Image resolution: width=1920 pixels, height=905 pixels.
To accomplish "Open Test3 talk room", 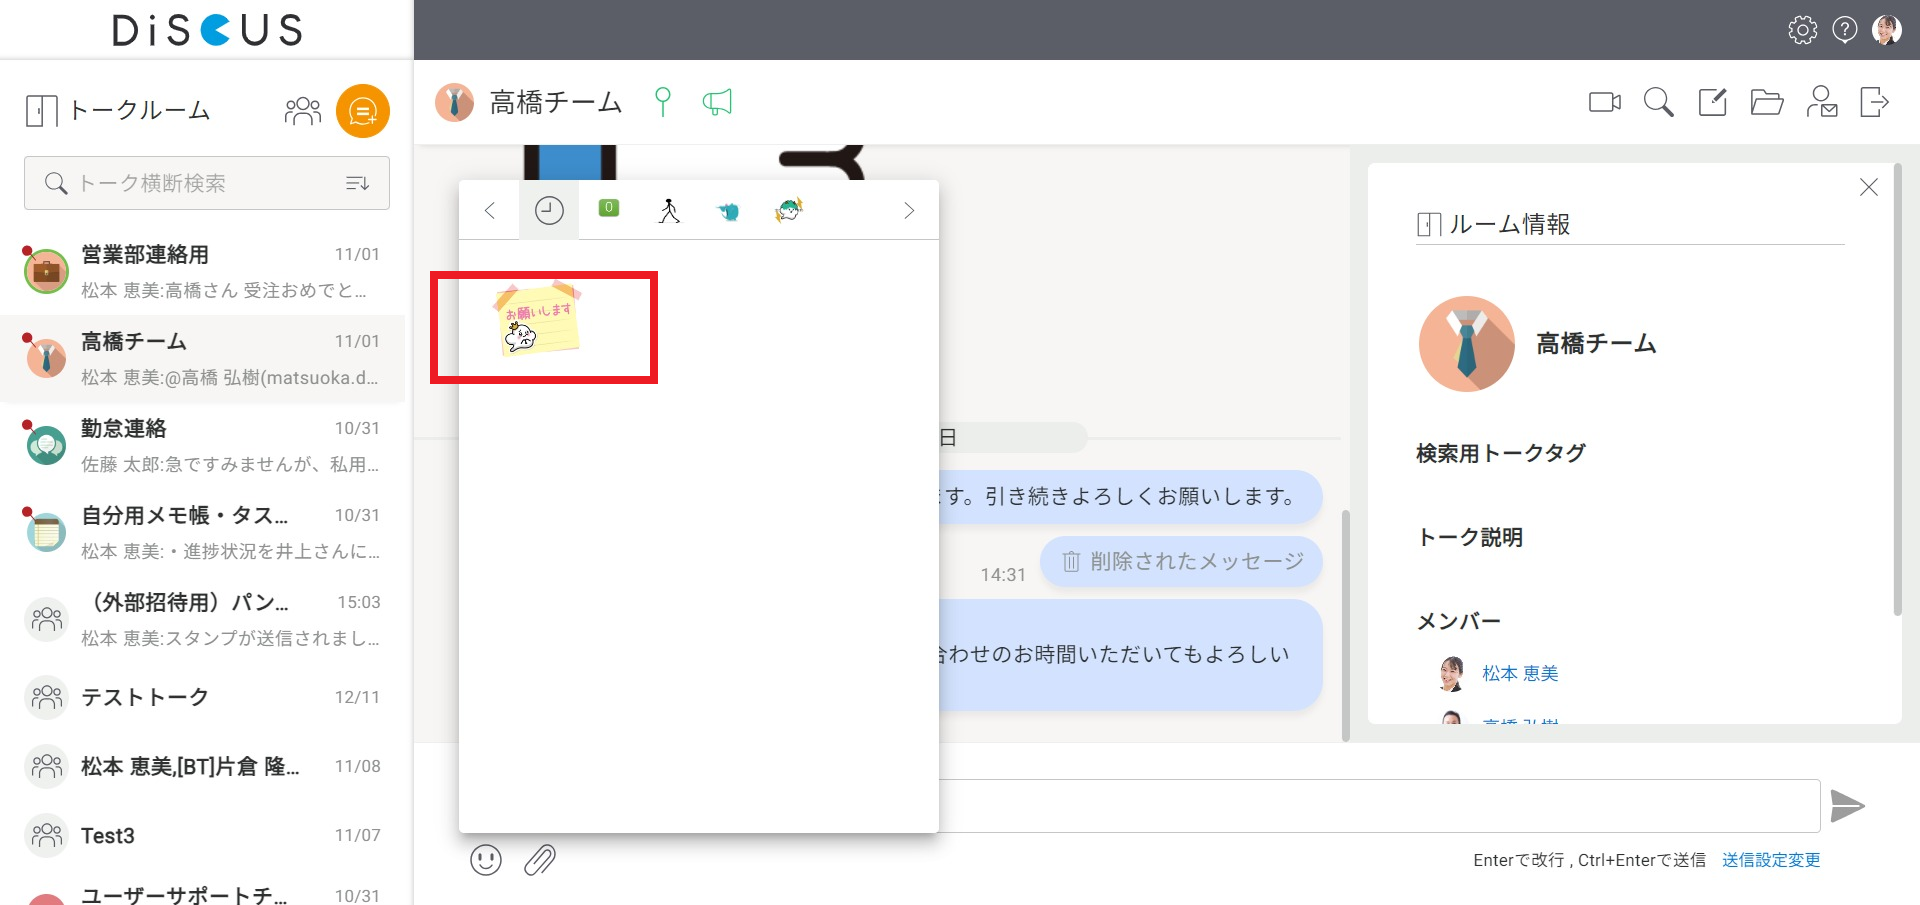I will click(203, 835).
